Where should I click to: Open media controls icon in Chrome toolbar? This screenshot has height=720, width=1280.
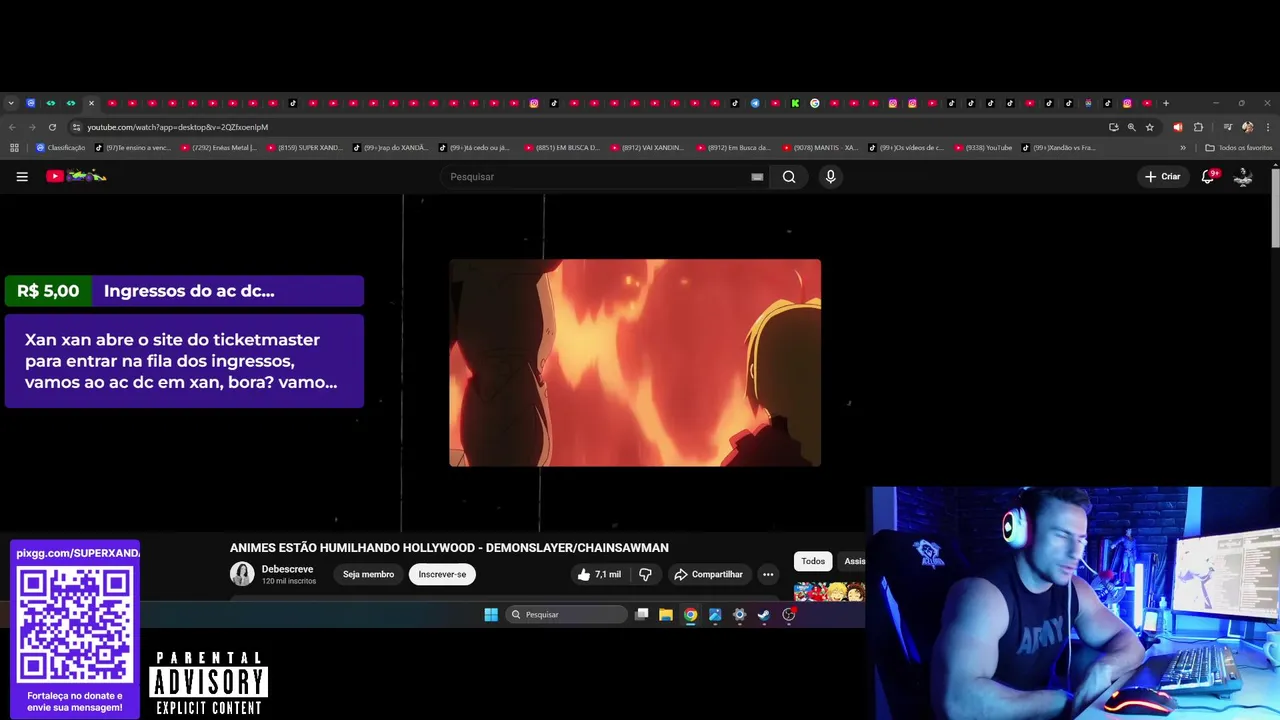1227,127
